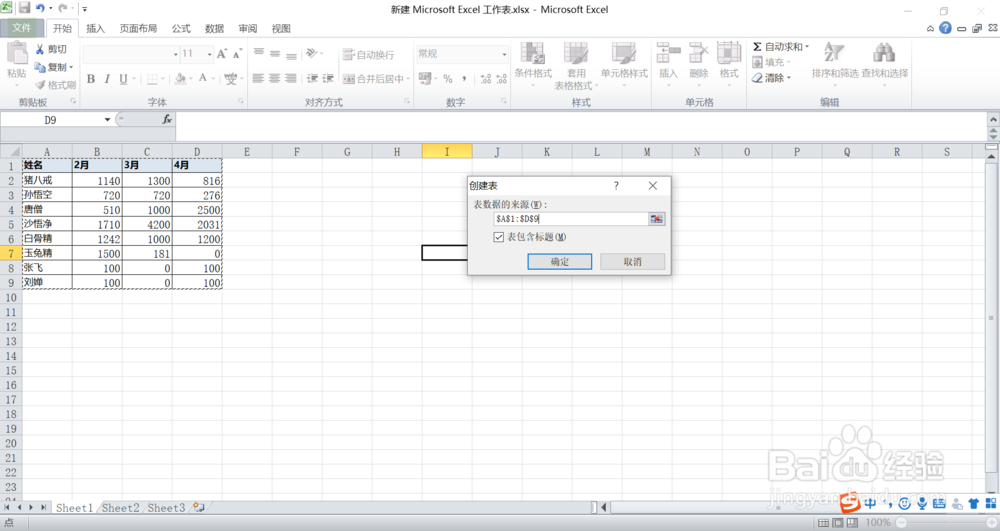Toggle middle vertical alignment
Image resolution: width=1000 pixels, height=531 pixels.
(274, 54)
